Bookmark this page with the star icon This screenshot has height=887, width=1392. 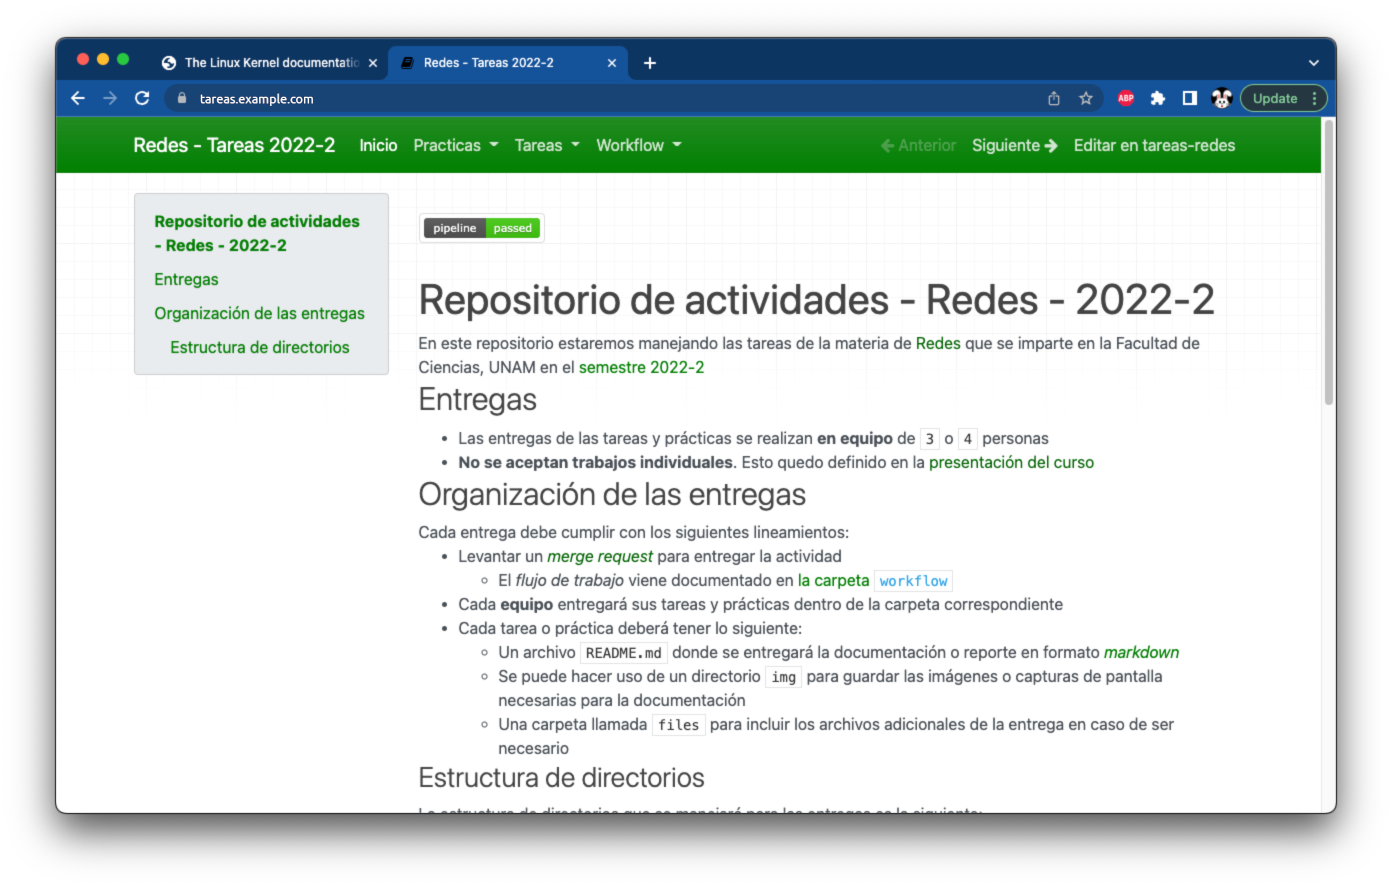pos(1085,98)
